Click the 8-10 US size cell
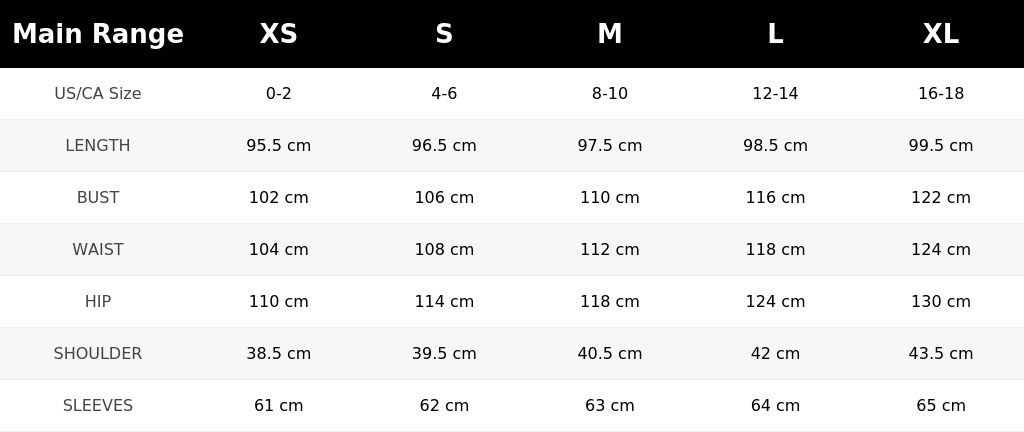This screenshot has width=1024, height=432. pos(609,93)
